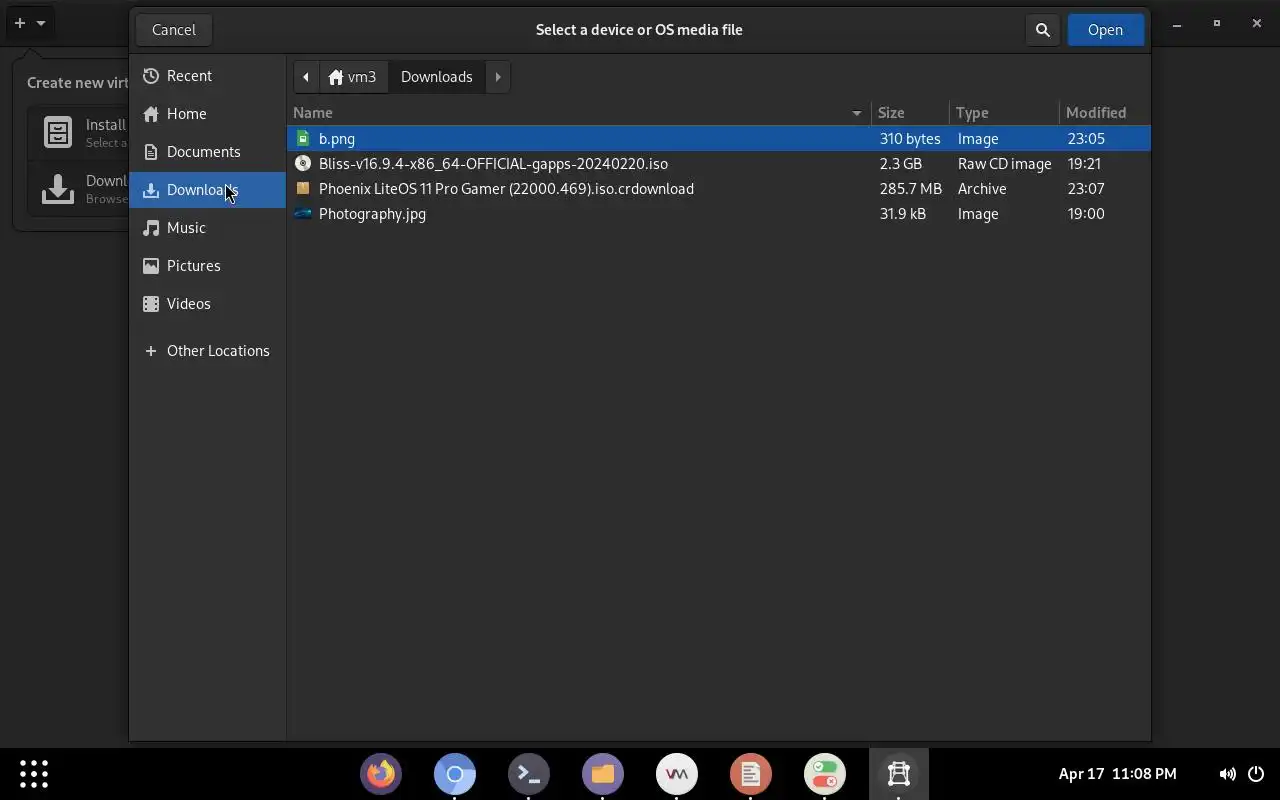Image resolution: width=1280 pixels, height=800 pixels.
Task: Open the white waveform app in dock
Action: (677, 774)
